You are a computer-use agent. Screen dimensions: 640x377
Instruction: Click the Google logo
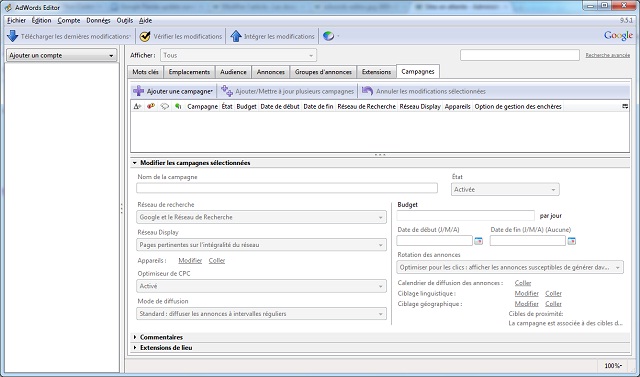pos(618,36)
